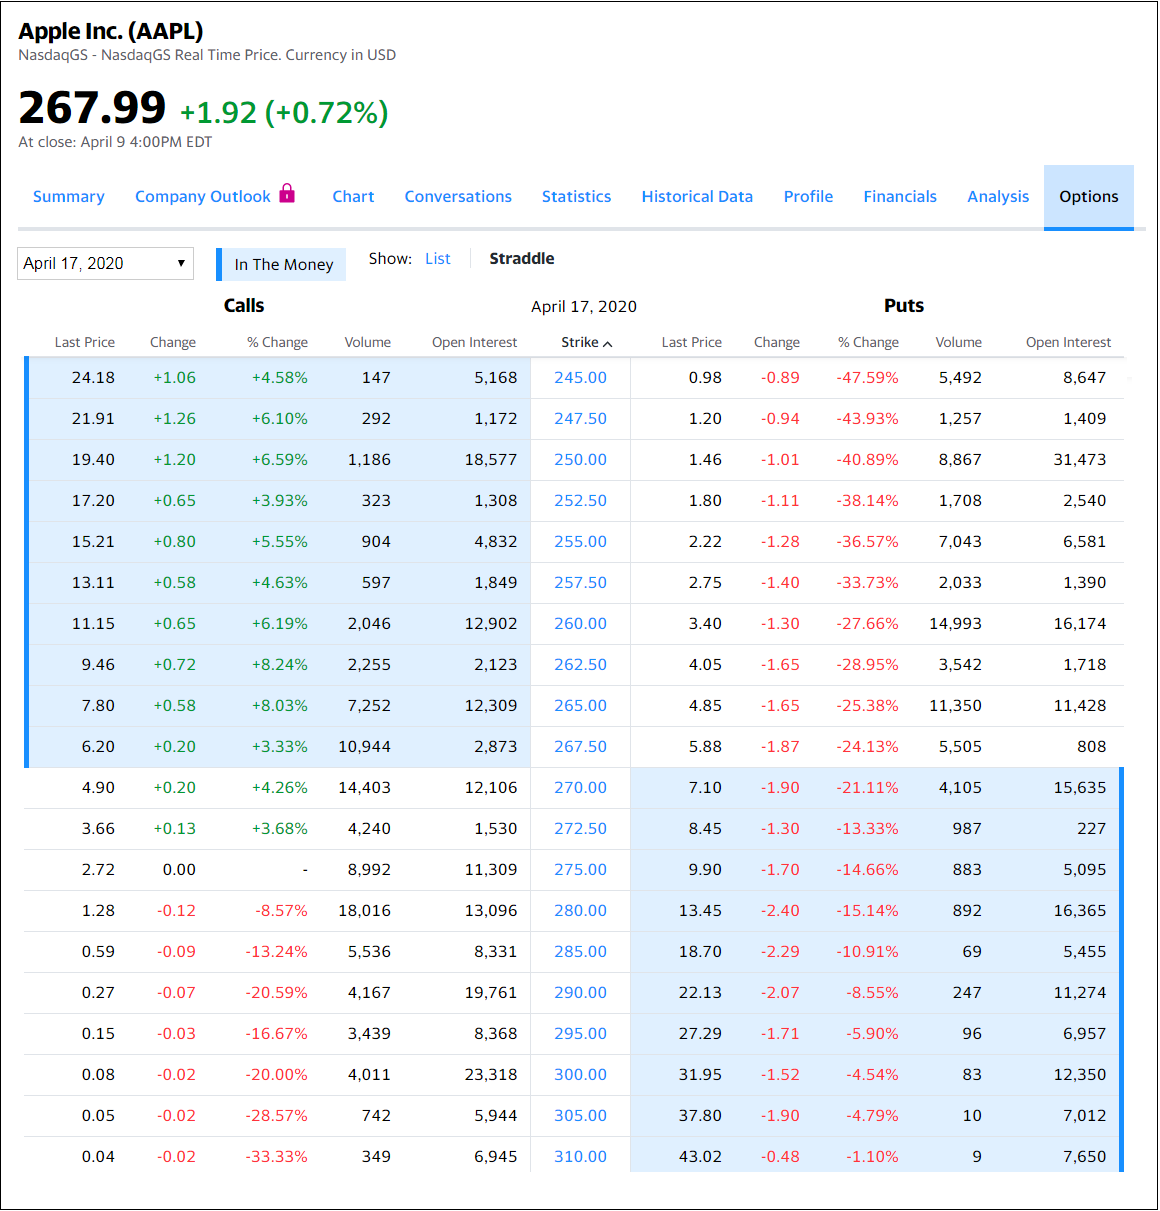Select the Analysis tab

click(998, 196)
